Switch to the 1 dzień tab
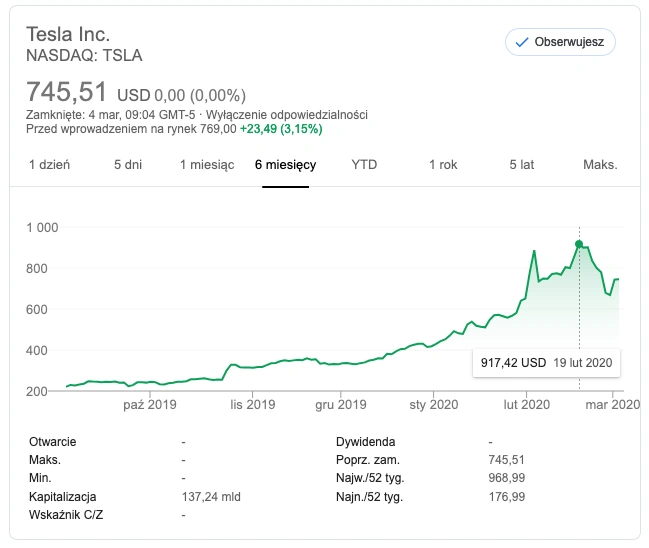Screen dimensions: 649x548 pos(49,165)
